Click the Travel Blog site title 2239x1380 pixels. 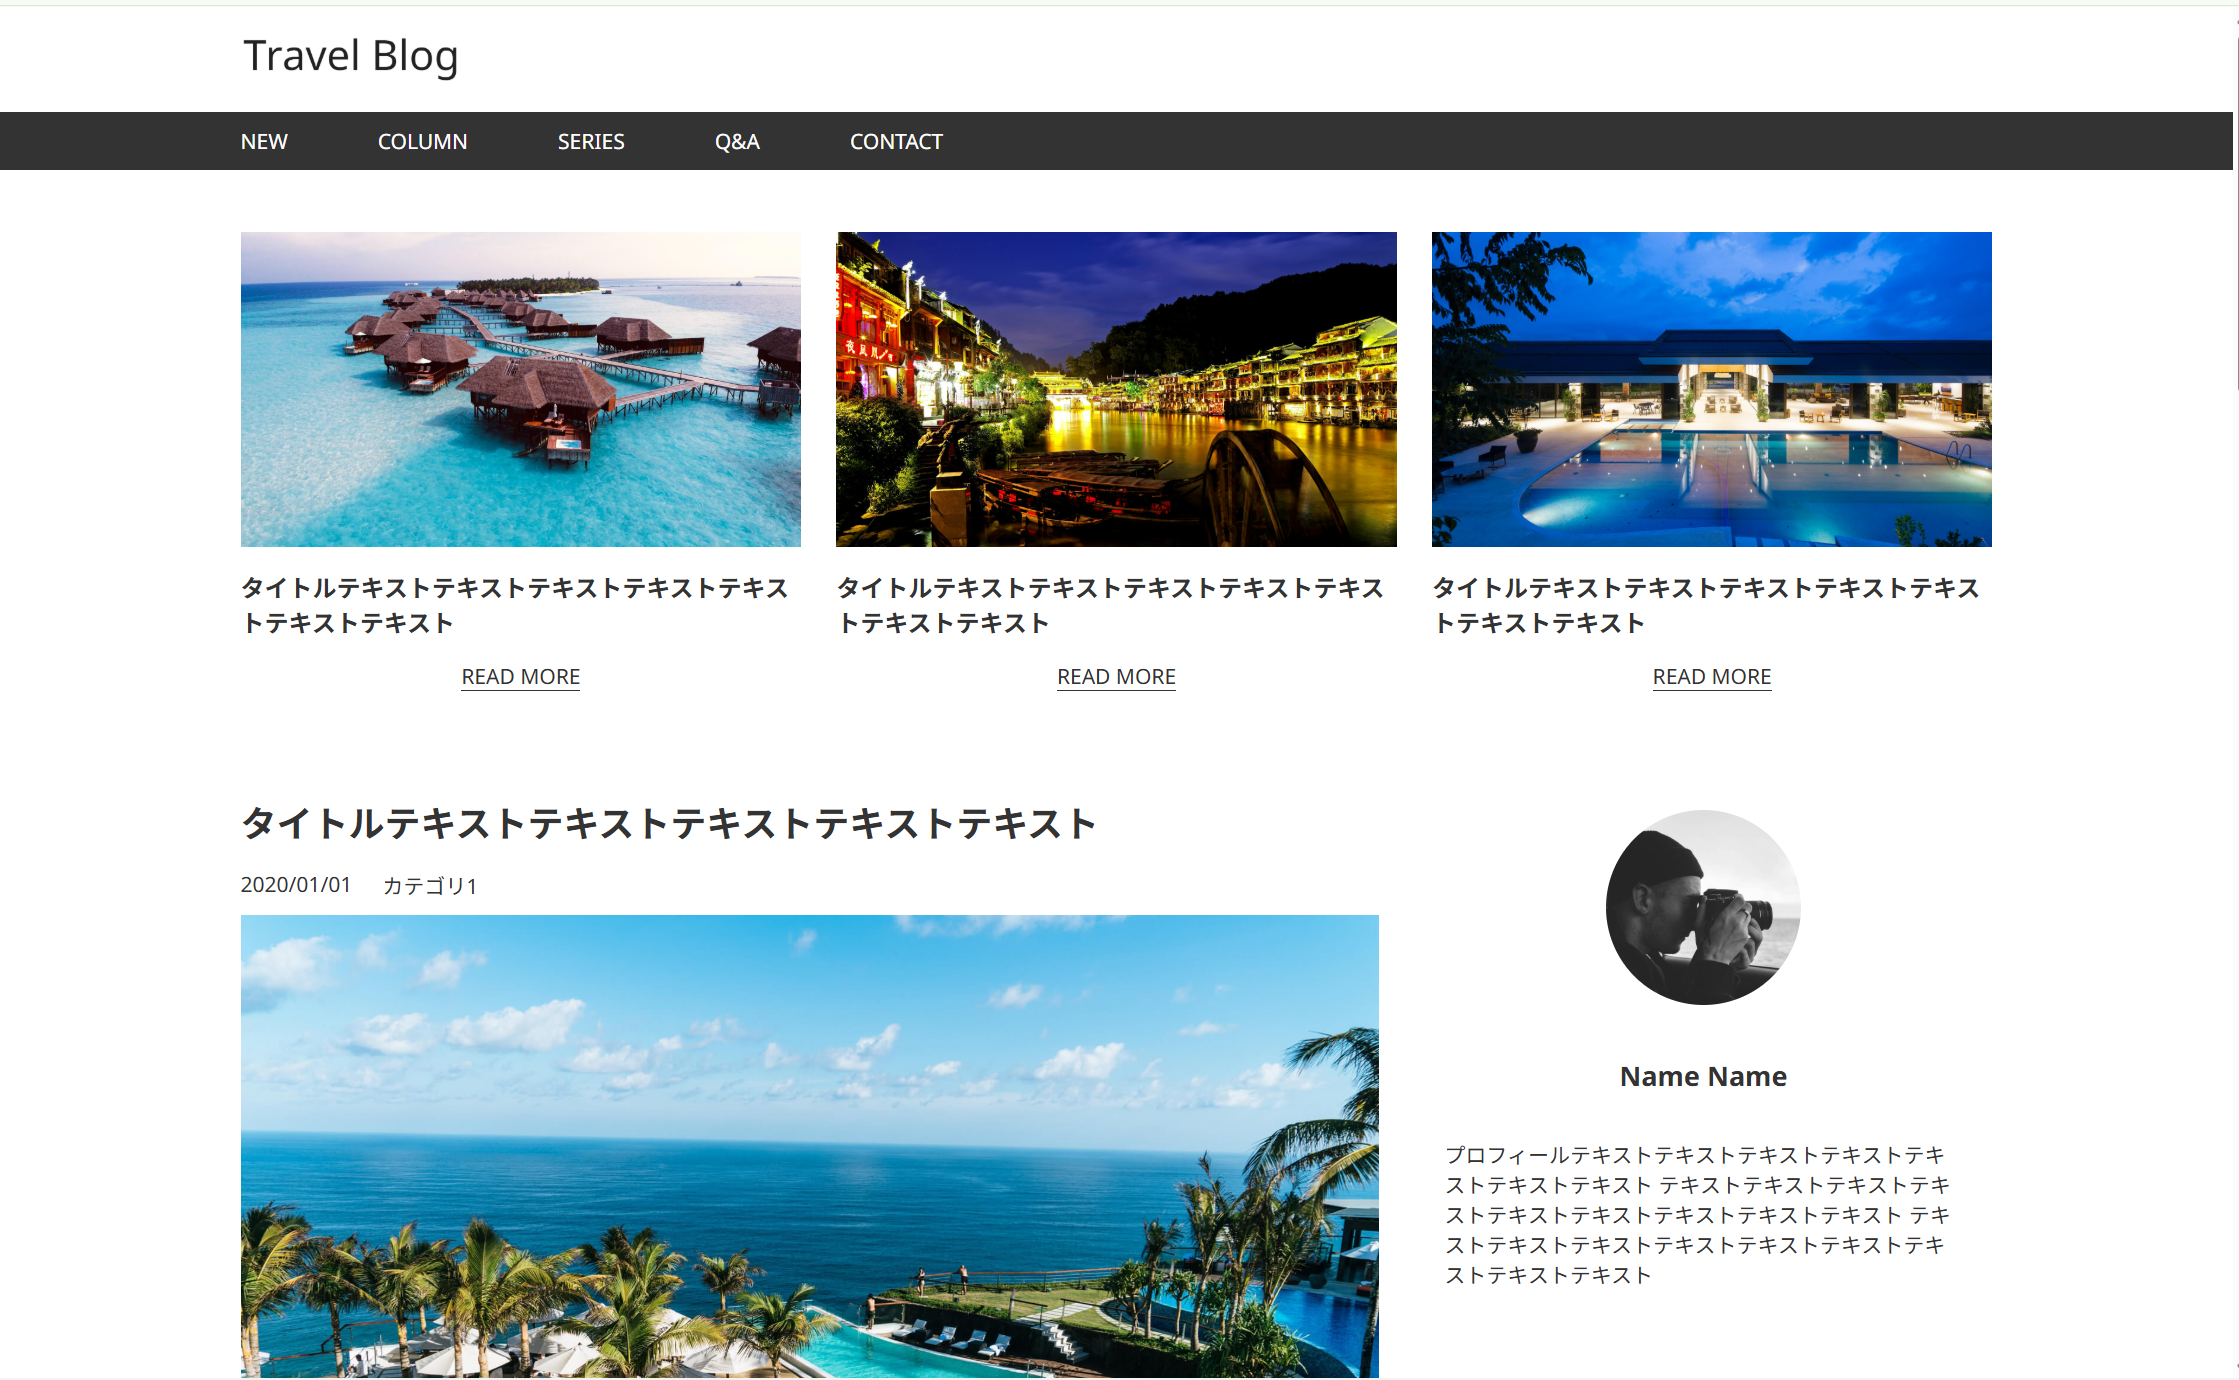coord(350,56)
